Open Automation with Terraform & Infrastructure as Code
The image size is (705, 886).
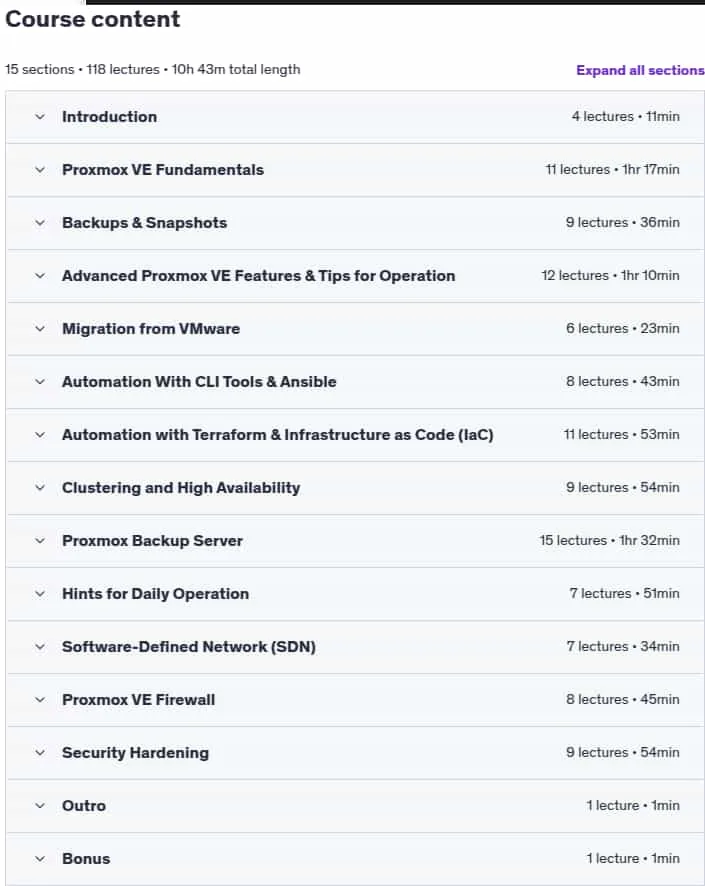point(277,435)
